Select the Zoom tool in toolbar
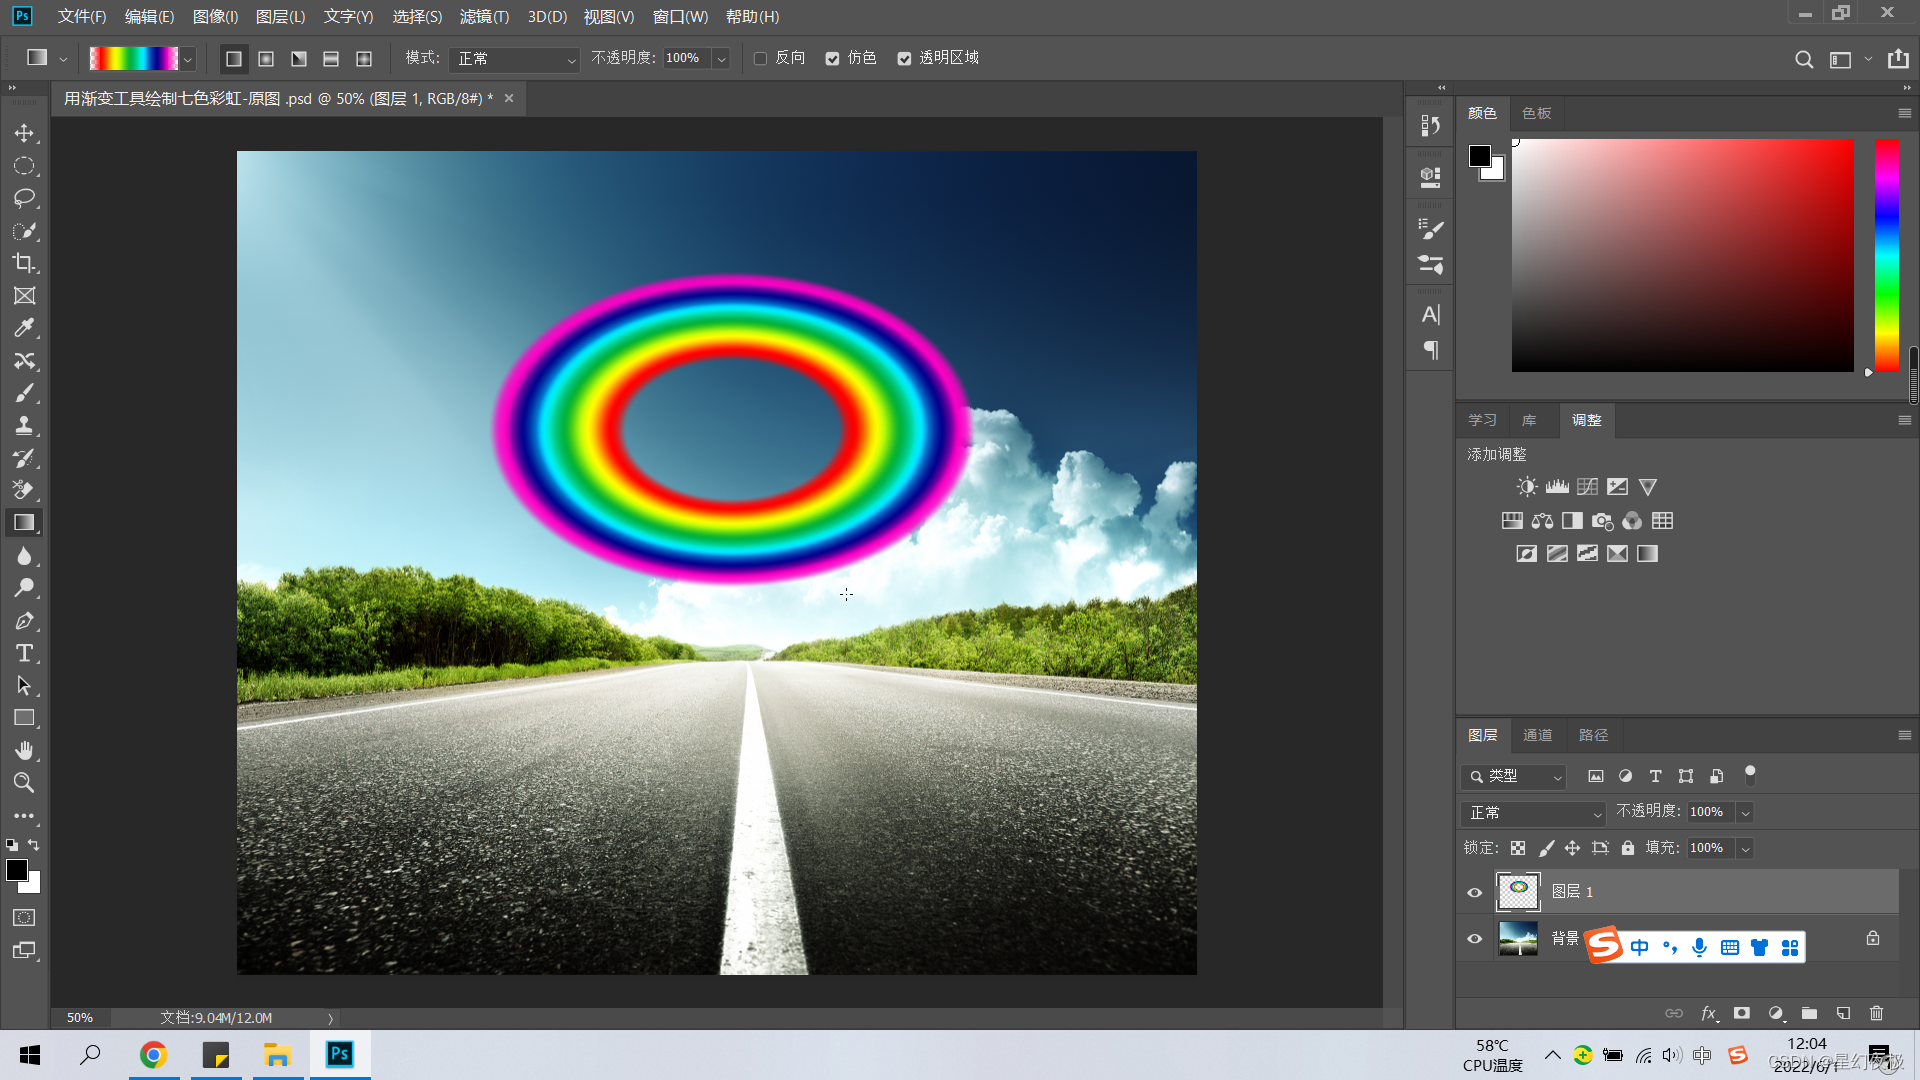 click(x=24, y=783)
